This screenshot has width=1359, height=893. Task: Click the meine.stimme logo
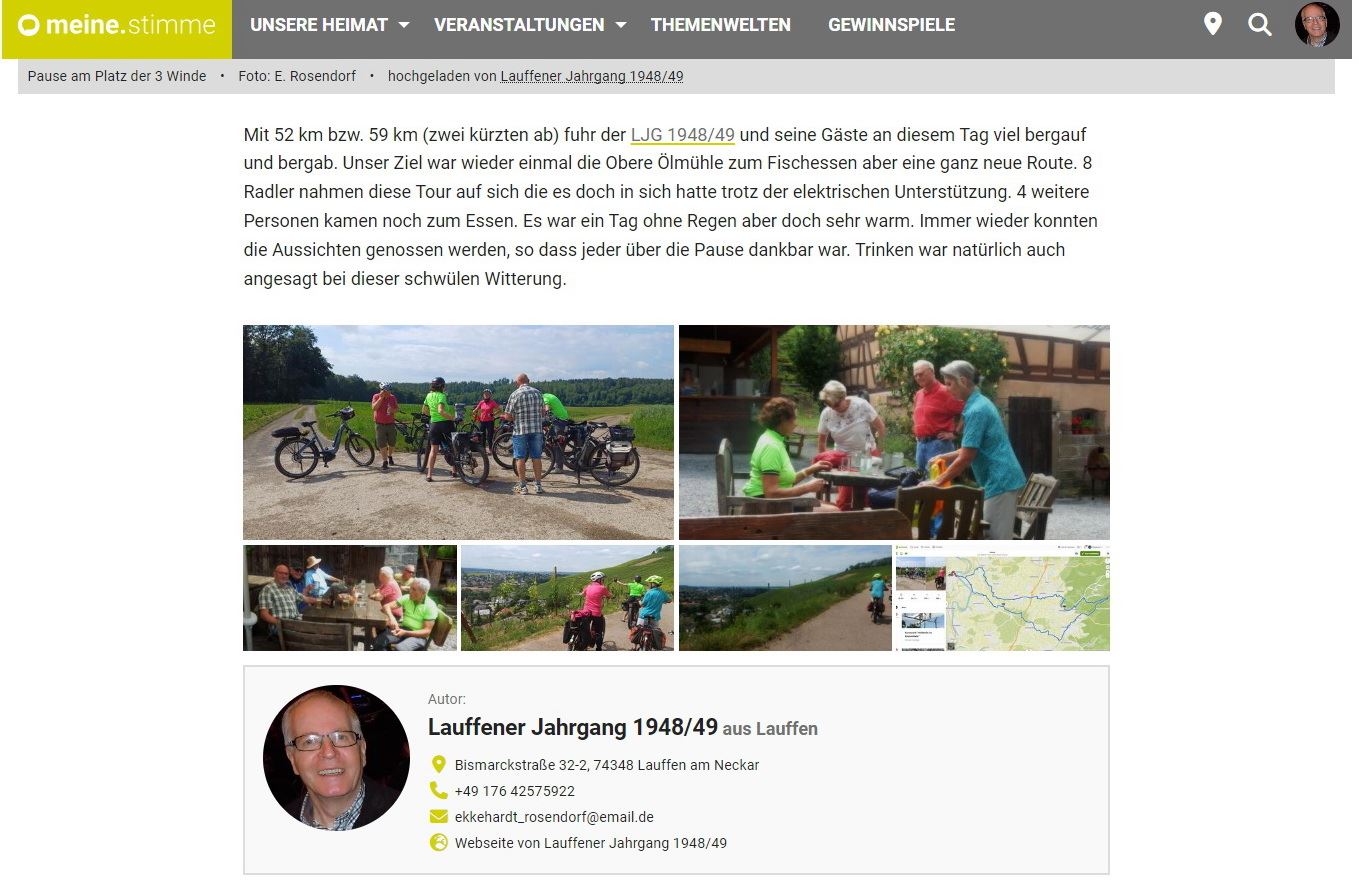point(117,26)
